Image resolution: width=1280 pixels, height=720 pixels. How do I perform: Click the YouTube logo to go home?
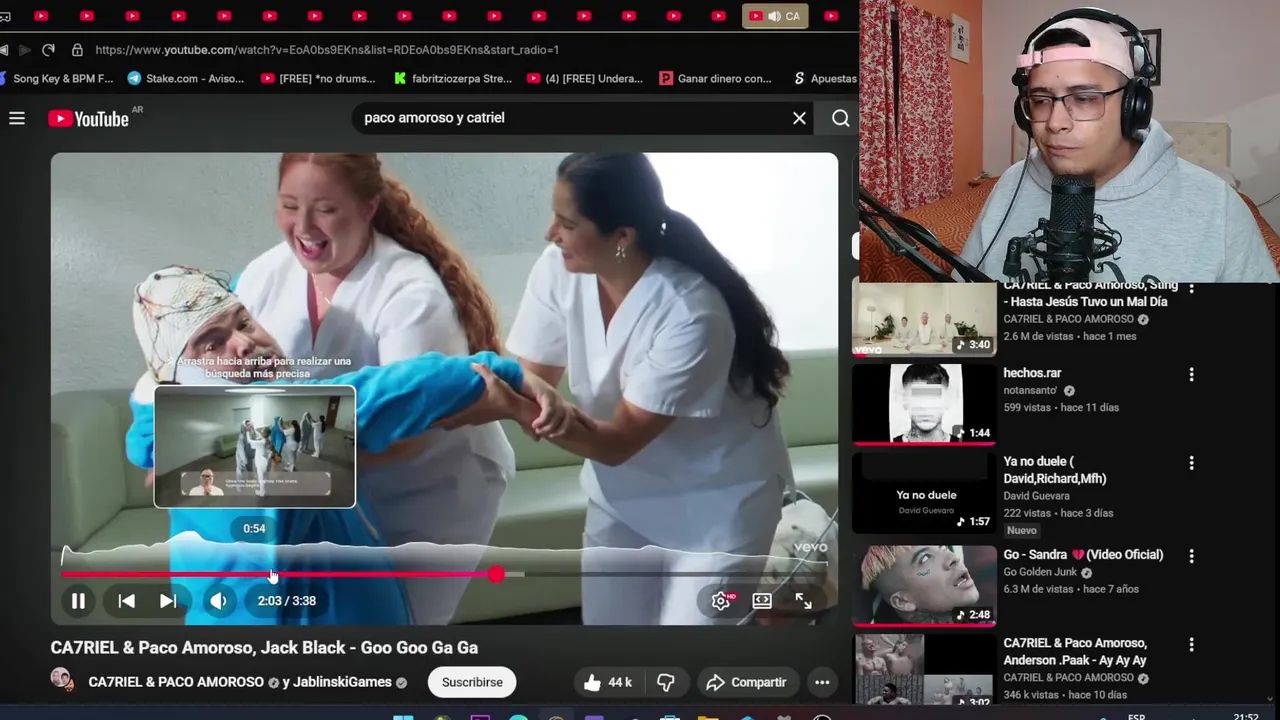pyautogui.click(x=89, y=119)
